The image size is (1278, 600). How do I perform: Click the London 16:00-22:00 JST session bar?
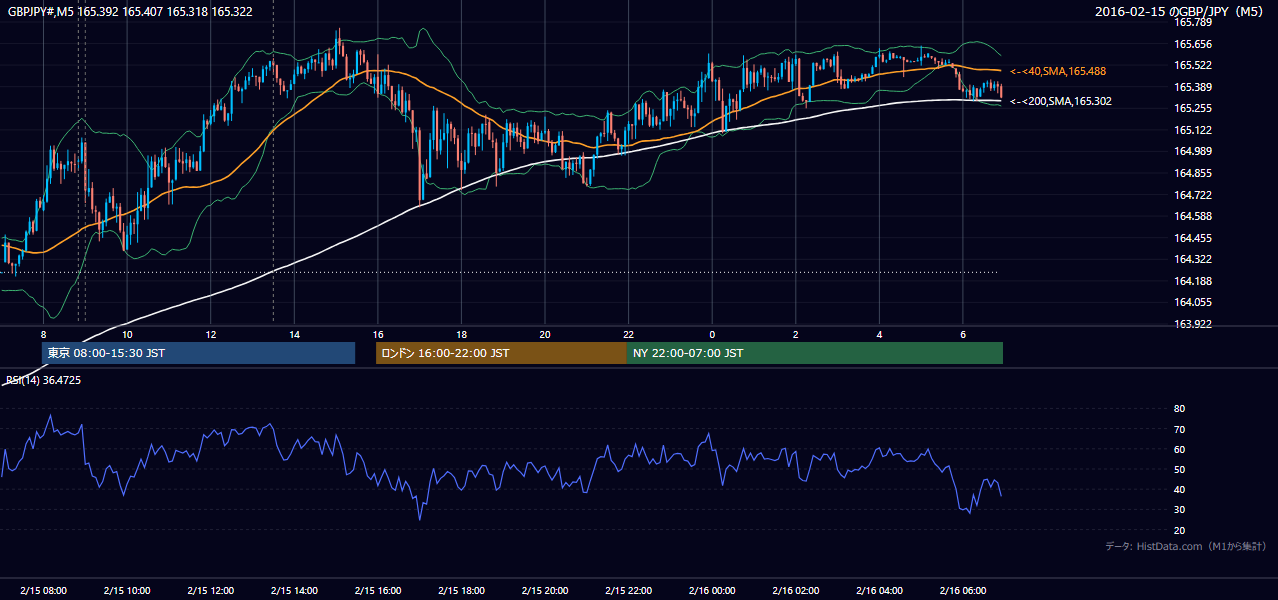pos(501,353)
